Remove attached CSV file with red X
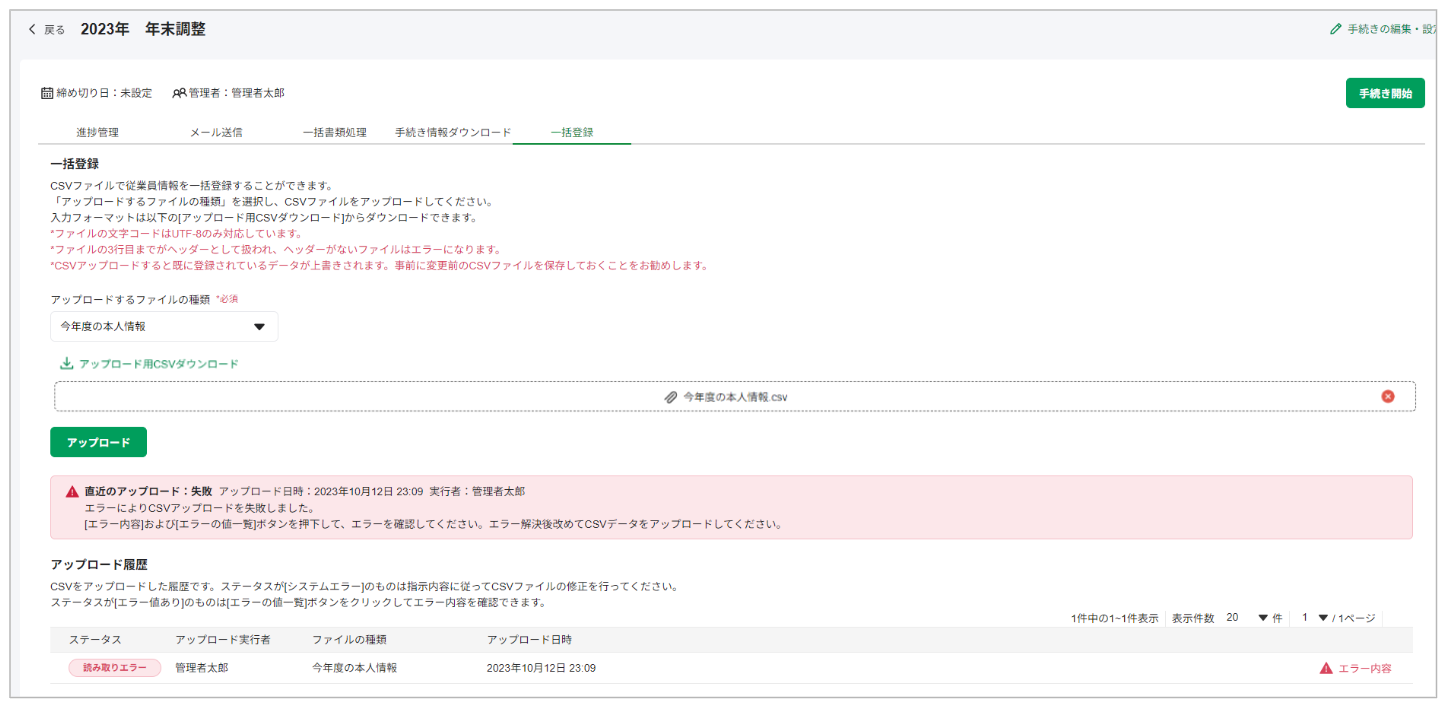This screenshot has width=1447, height=707. 1387,396
